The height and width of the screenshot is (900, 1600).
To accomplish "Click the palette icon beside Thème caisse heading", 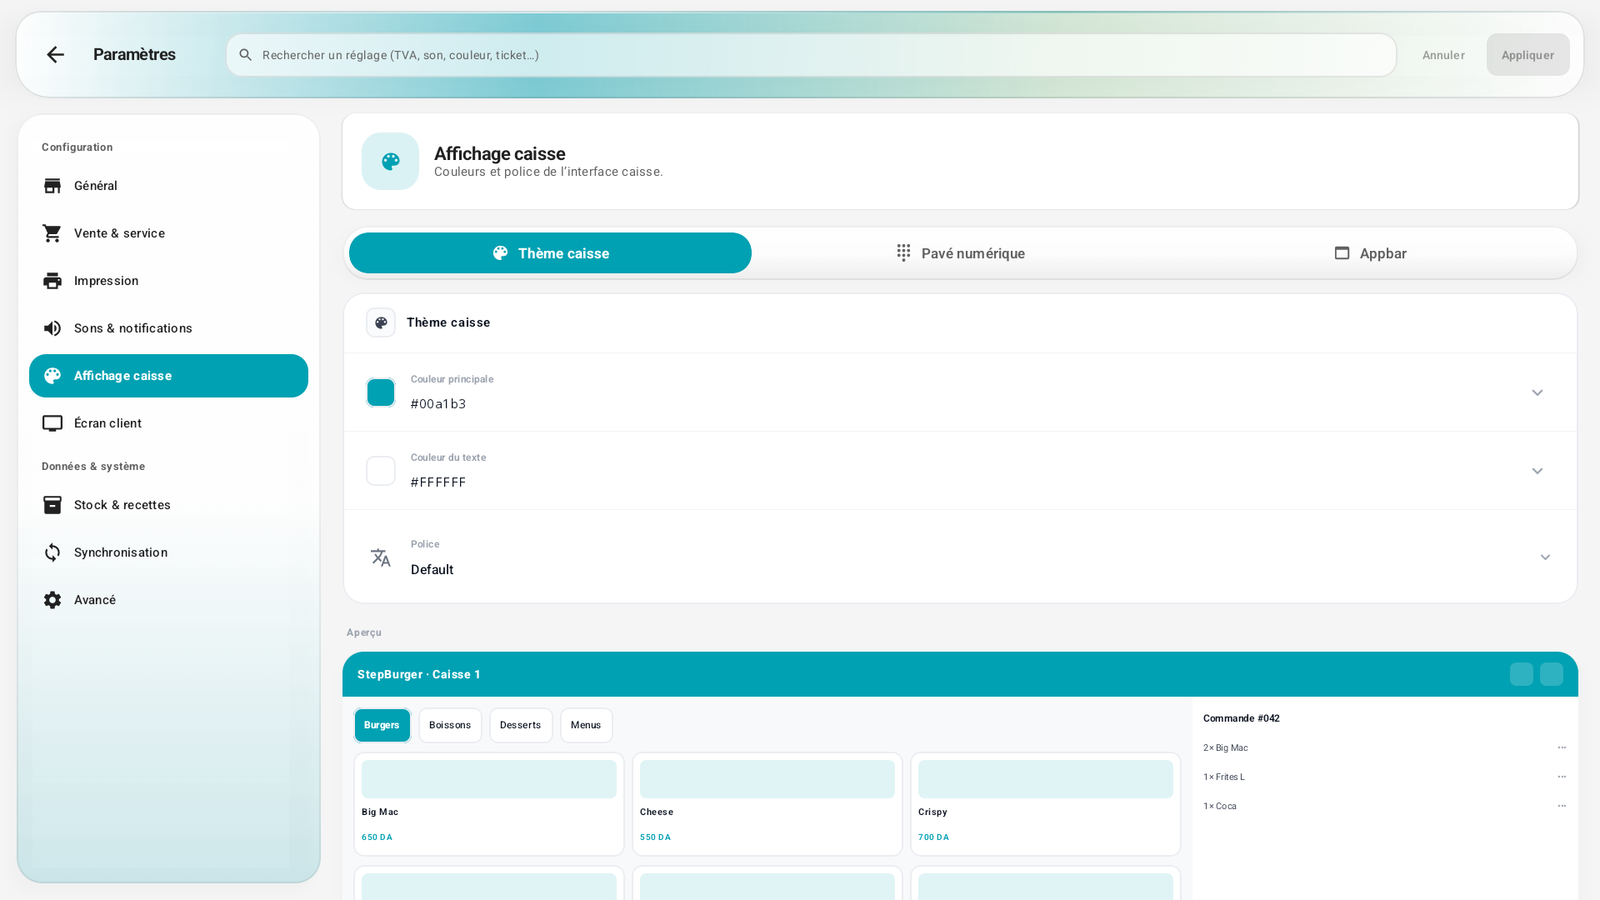I will 381,323.
